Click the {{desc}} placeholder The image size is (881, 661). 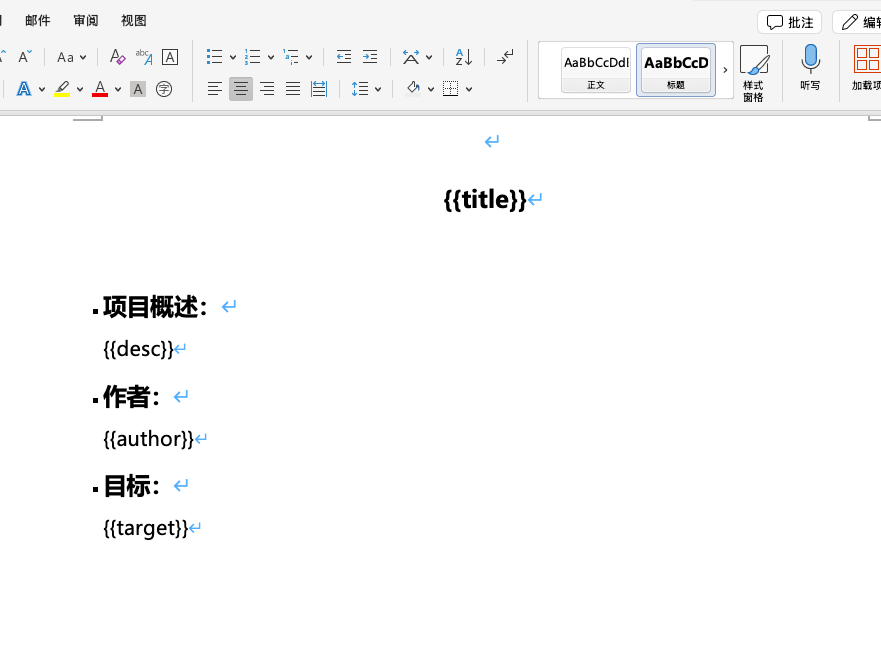138,349
